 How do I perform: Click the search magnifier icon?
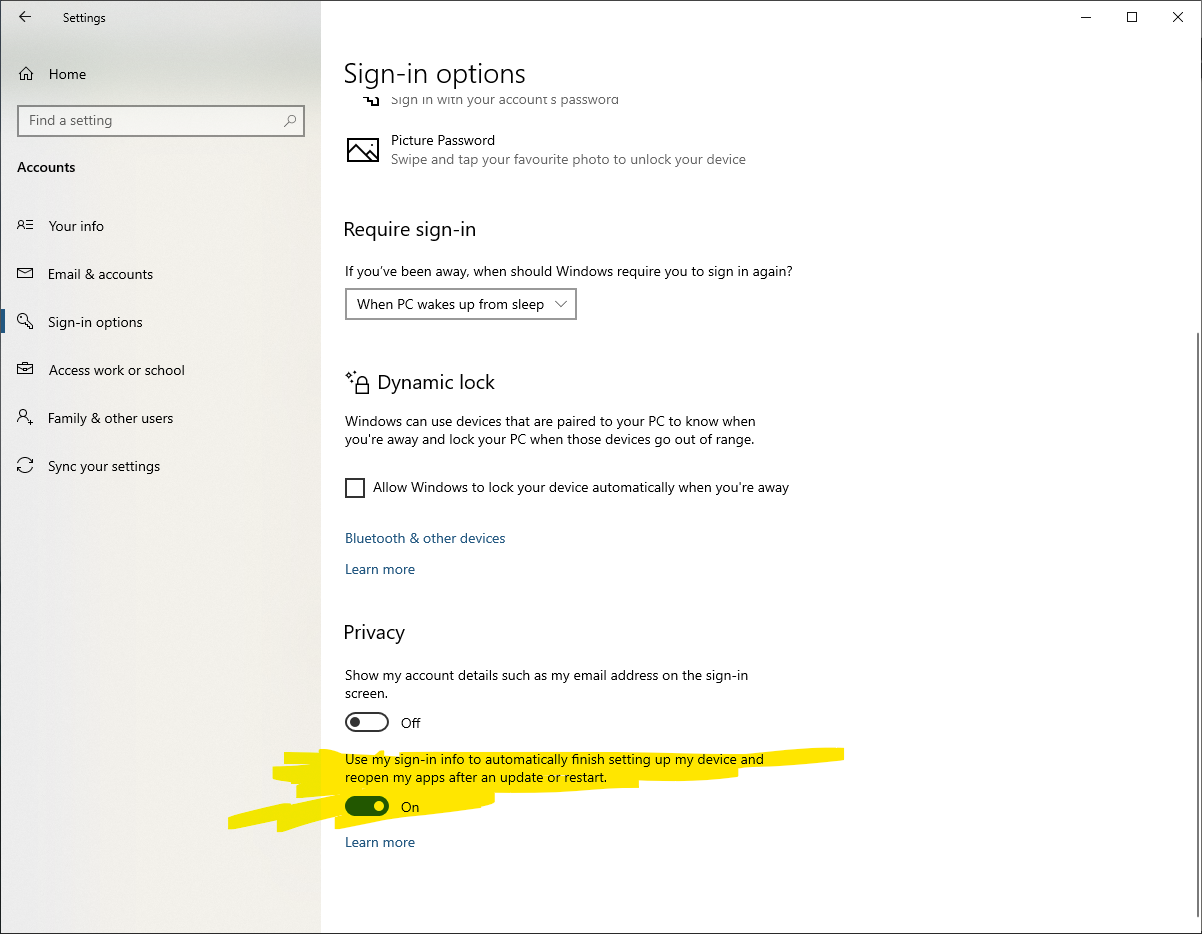coord(290,121)
